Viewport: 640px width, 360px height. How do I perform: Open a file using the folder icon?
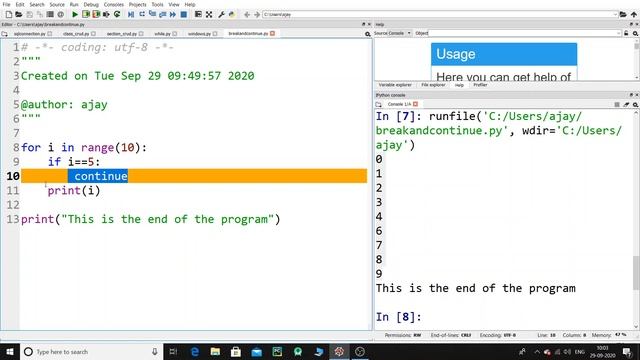[x=19, y=14]
